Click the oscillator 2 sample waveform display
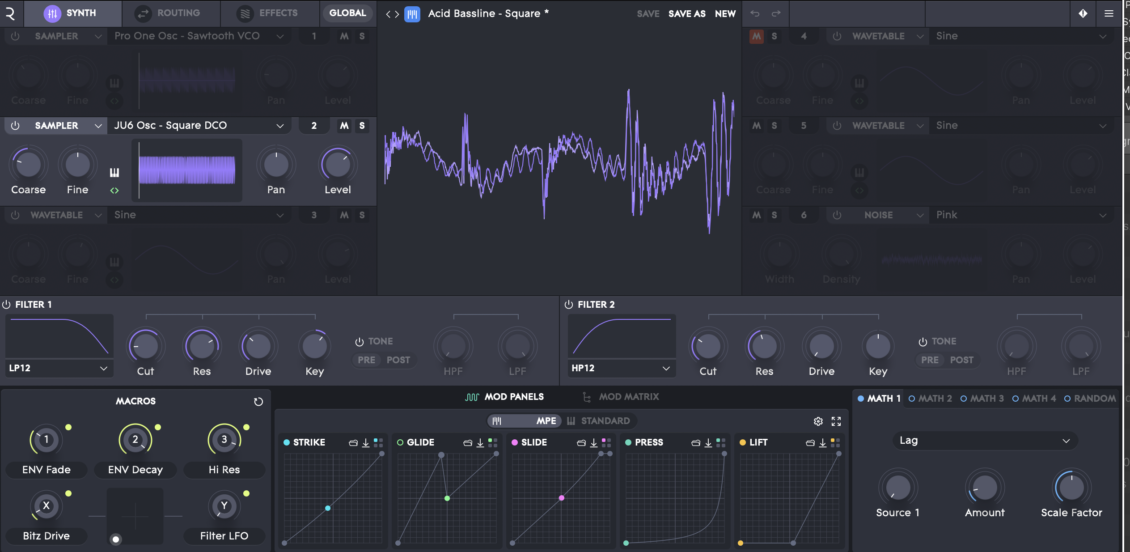 point(187,171)
